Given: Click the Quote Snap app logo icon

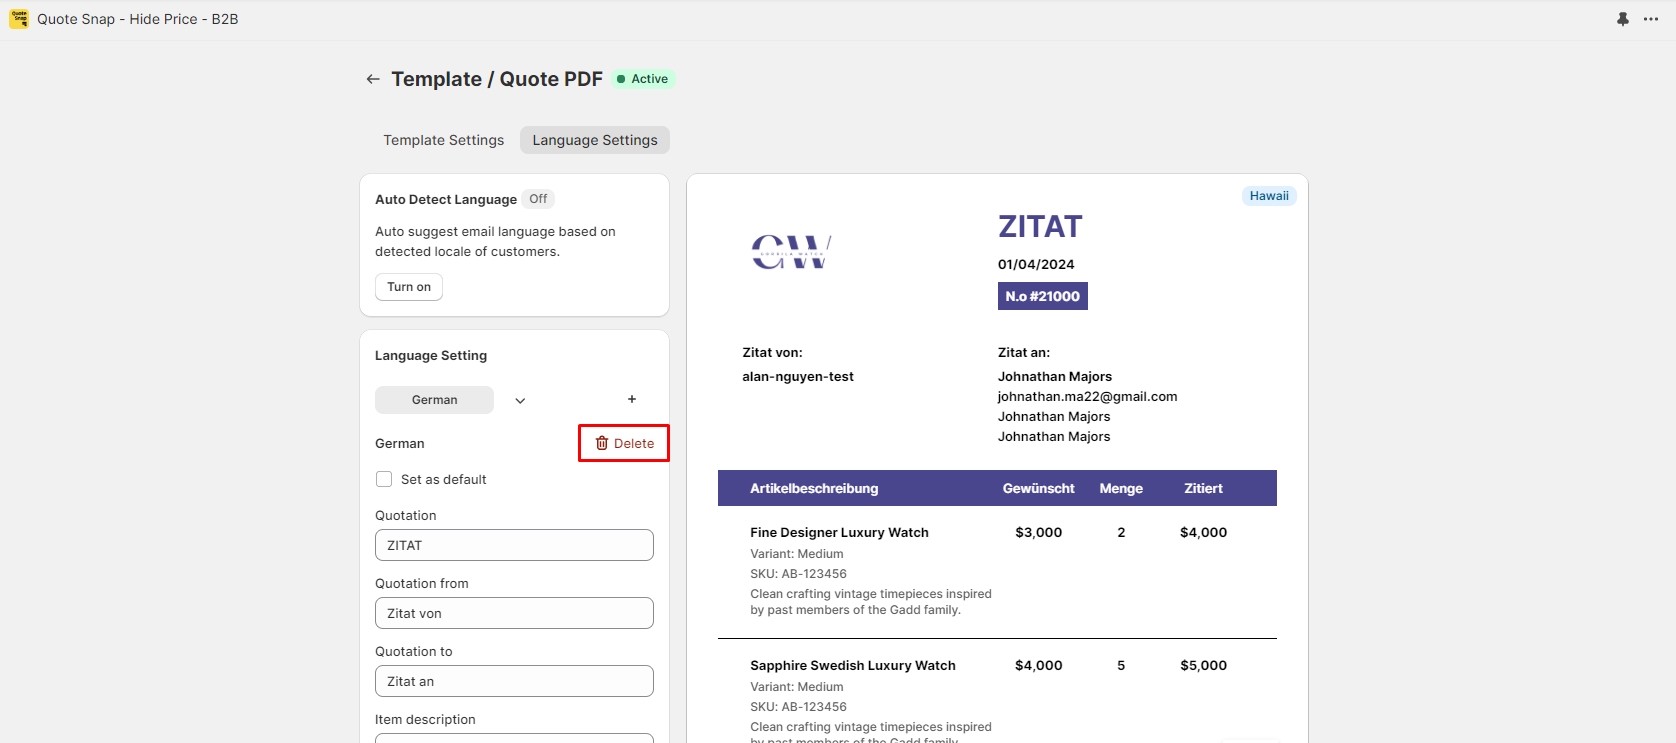Looking at the screenshot, I should click(x=19, y=19).
